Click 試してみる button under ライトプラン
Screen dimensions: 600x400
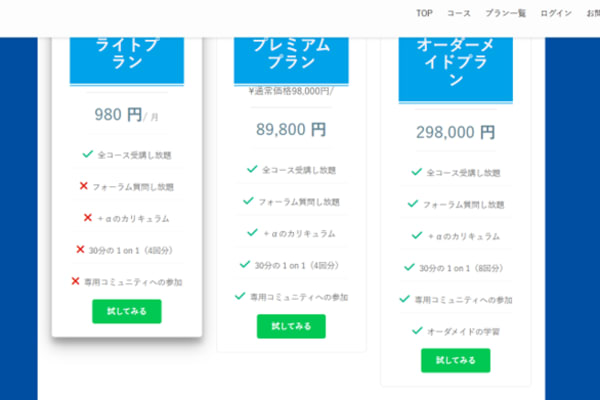click(126, 311)
